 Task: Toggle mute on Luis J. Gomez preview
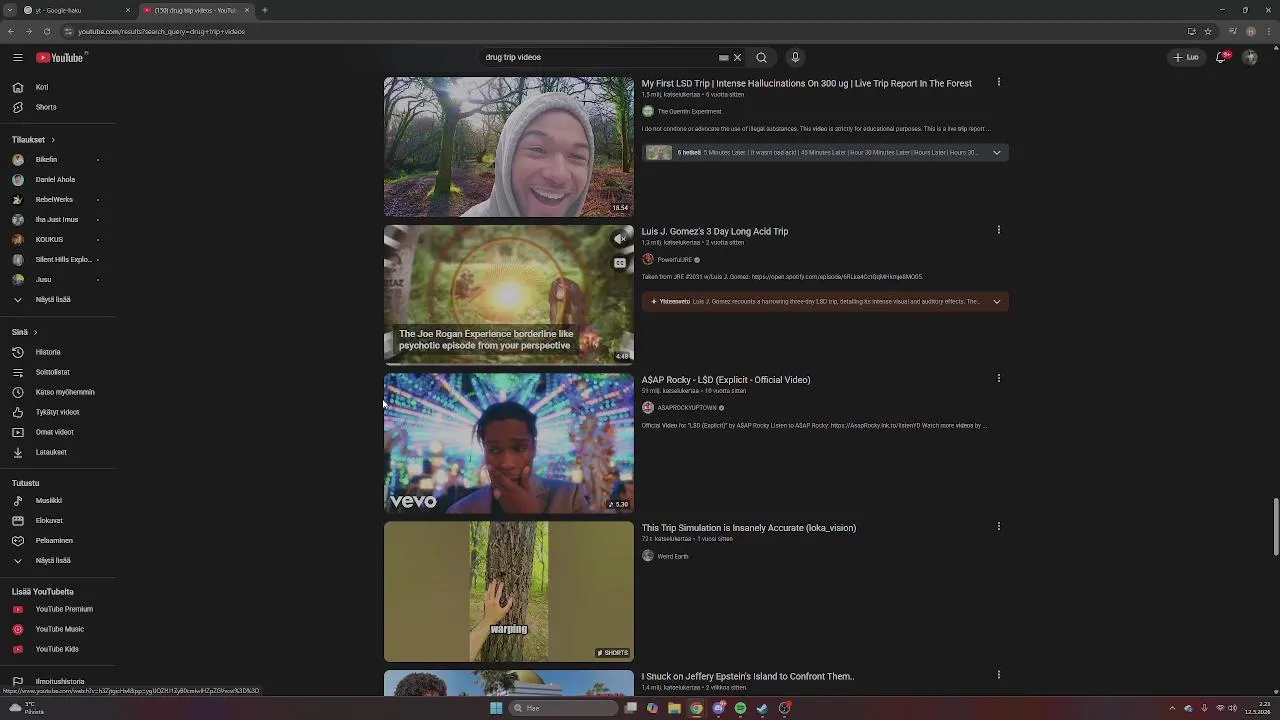[x=620, y=240]
